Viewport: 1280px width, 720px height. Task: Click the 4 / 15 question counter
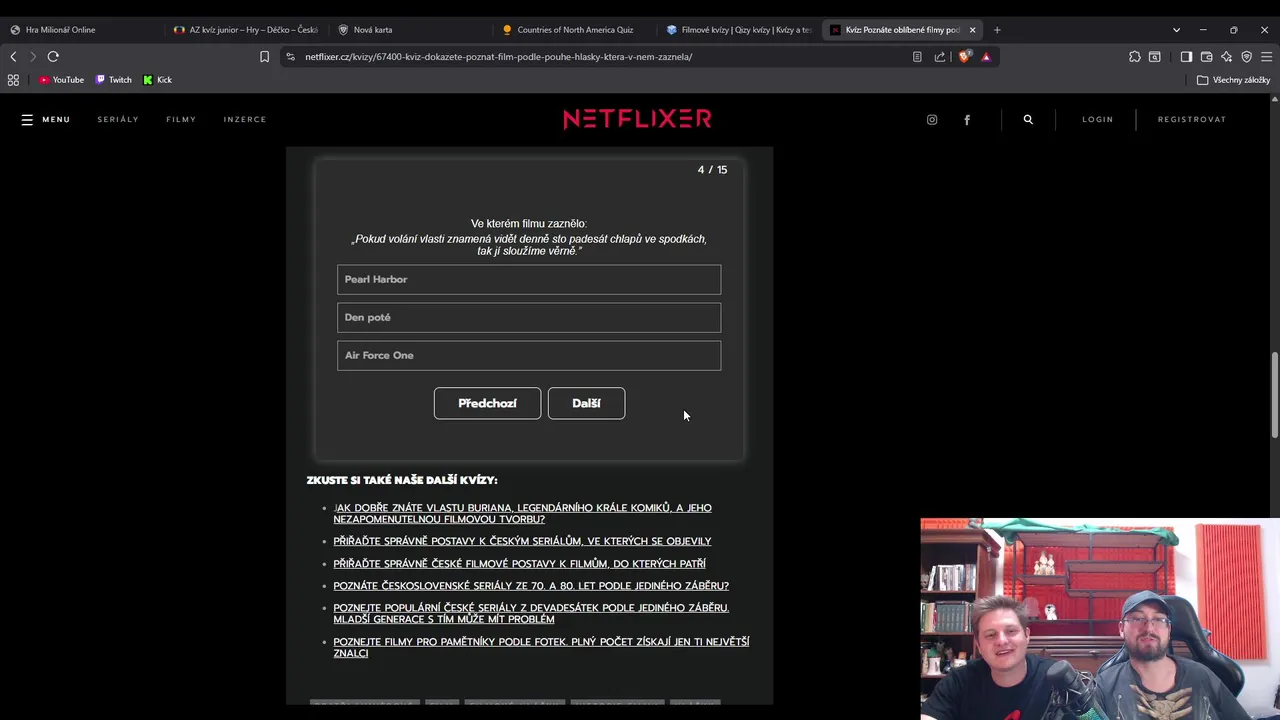(712, 170)
